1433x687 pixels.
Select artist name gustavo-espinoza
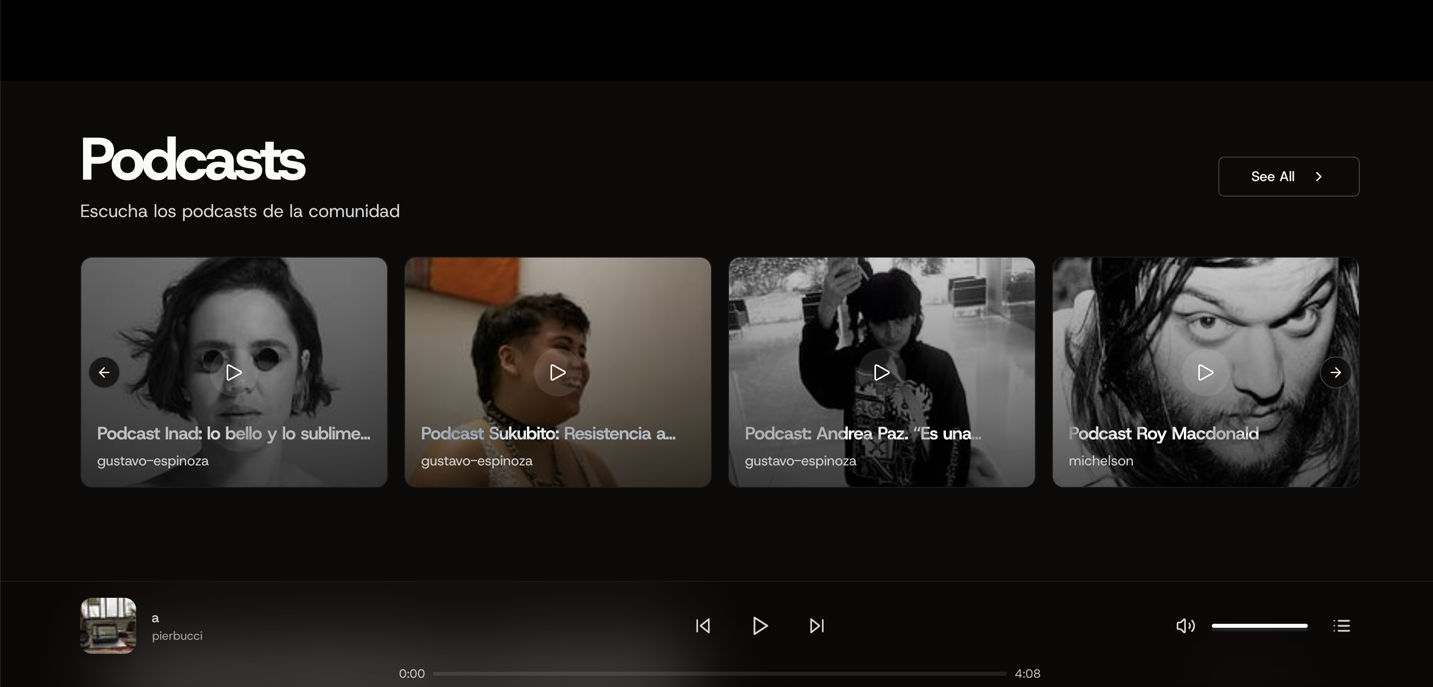tap(153, 460)
